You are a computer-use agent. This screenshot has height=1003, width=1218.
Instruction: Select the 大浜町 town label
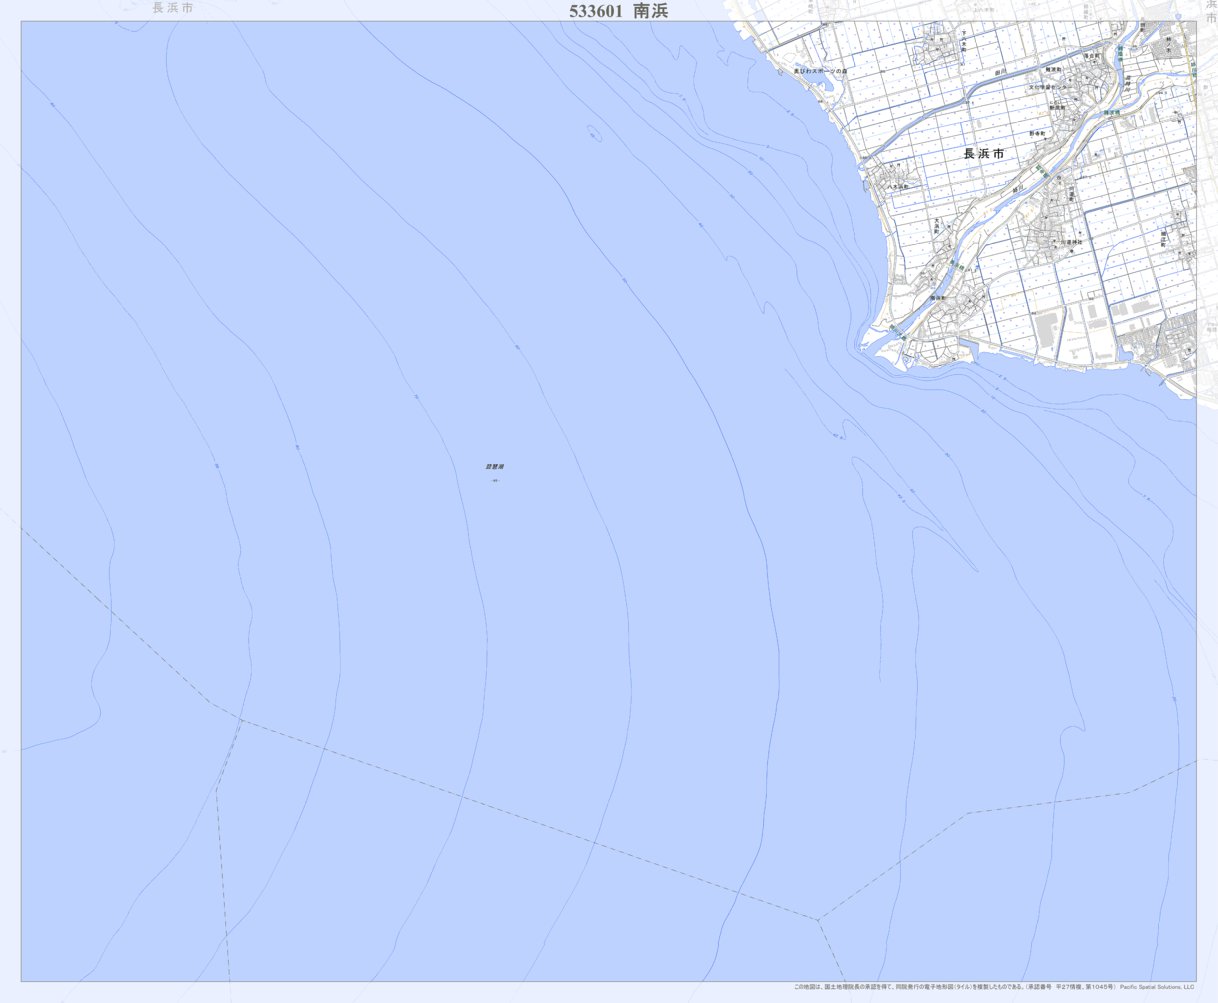point(938,224)
